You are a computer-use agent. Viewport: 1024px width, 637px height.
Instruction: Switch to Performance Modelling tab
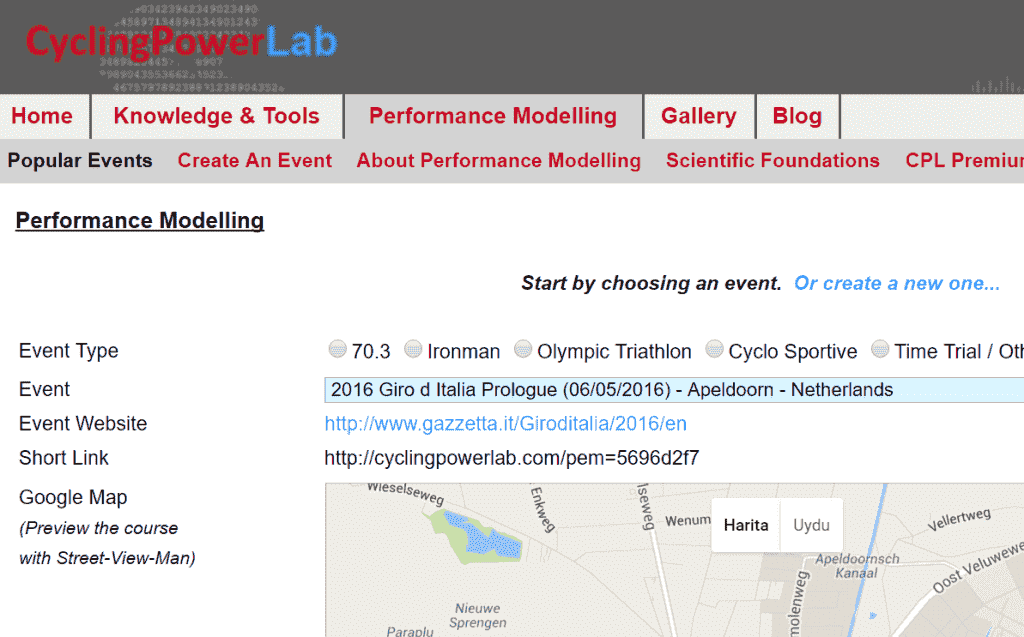[x=493, y=116]
